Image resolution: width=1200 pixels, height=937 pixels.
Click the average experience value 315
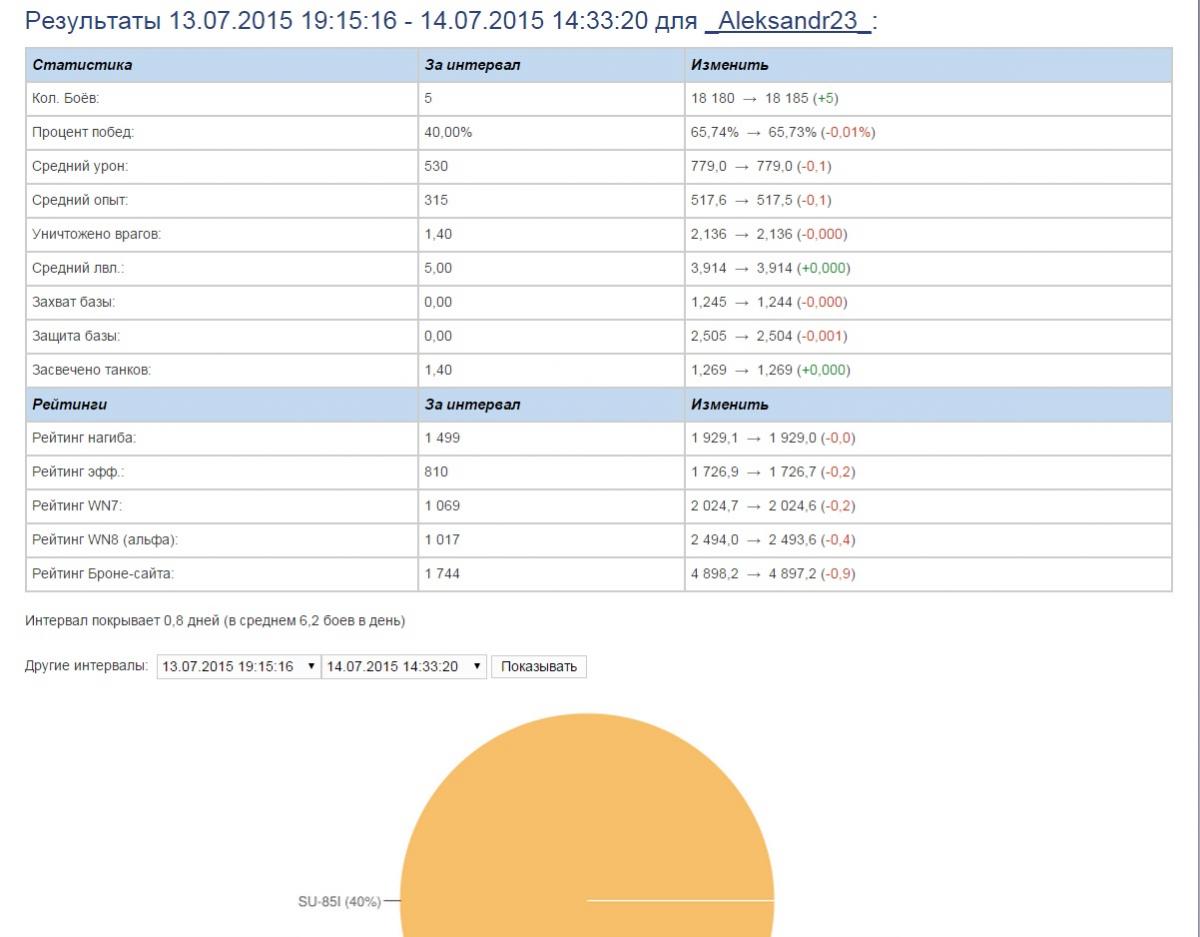point(436,200)
